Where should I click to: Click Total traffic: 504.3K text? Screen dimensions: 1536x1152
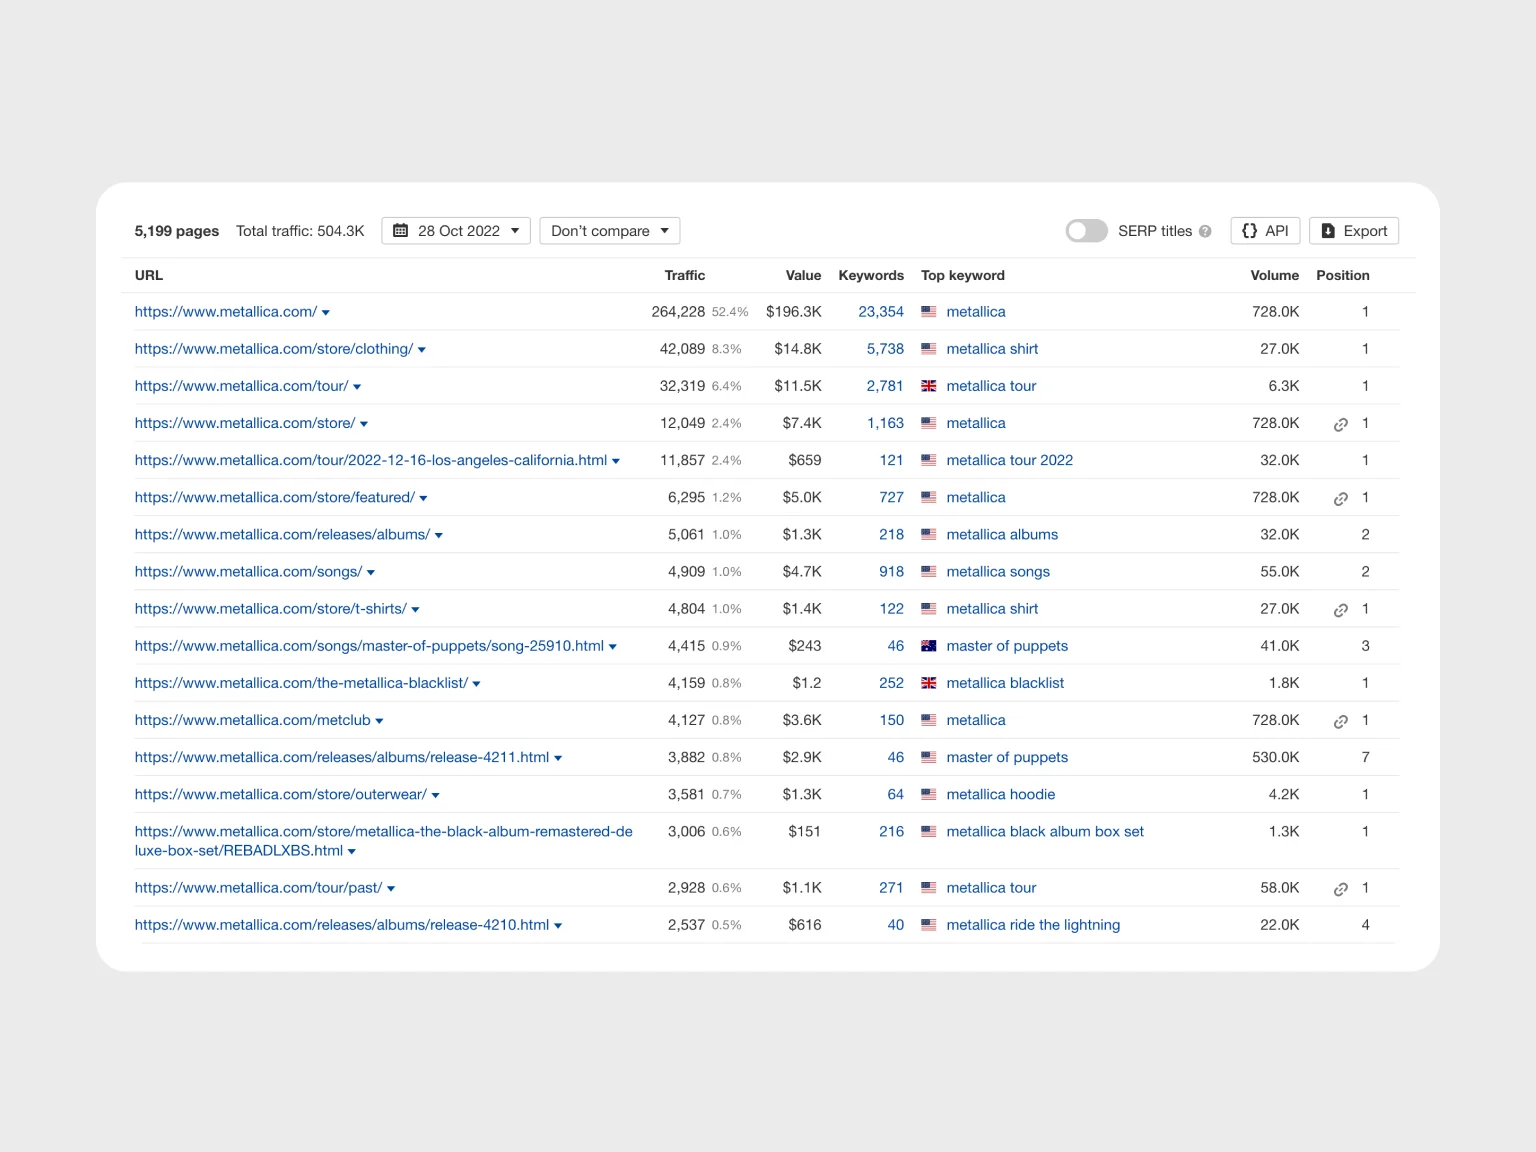300,231
